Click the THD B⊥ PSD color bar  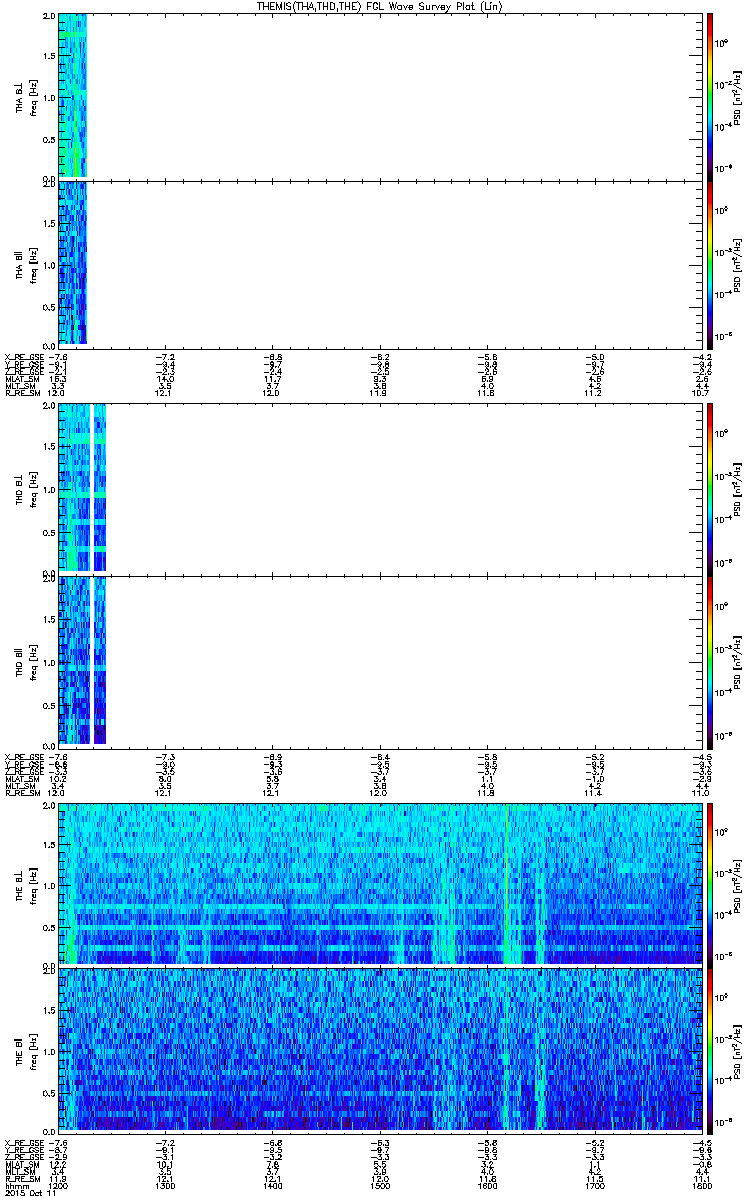tap(709, 488)
